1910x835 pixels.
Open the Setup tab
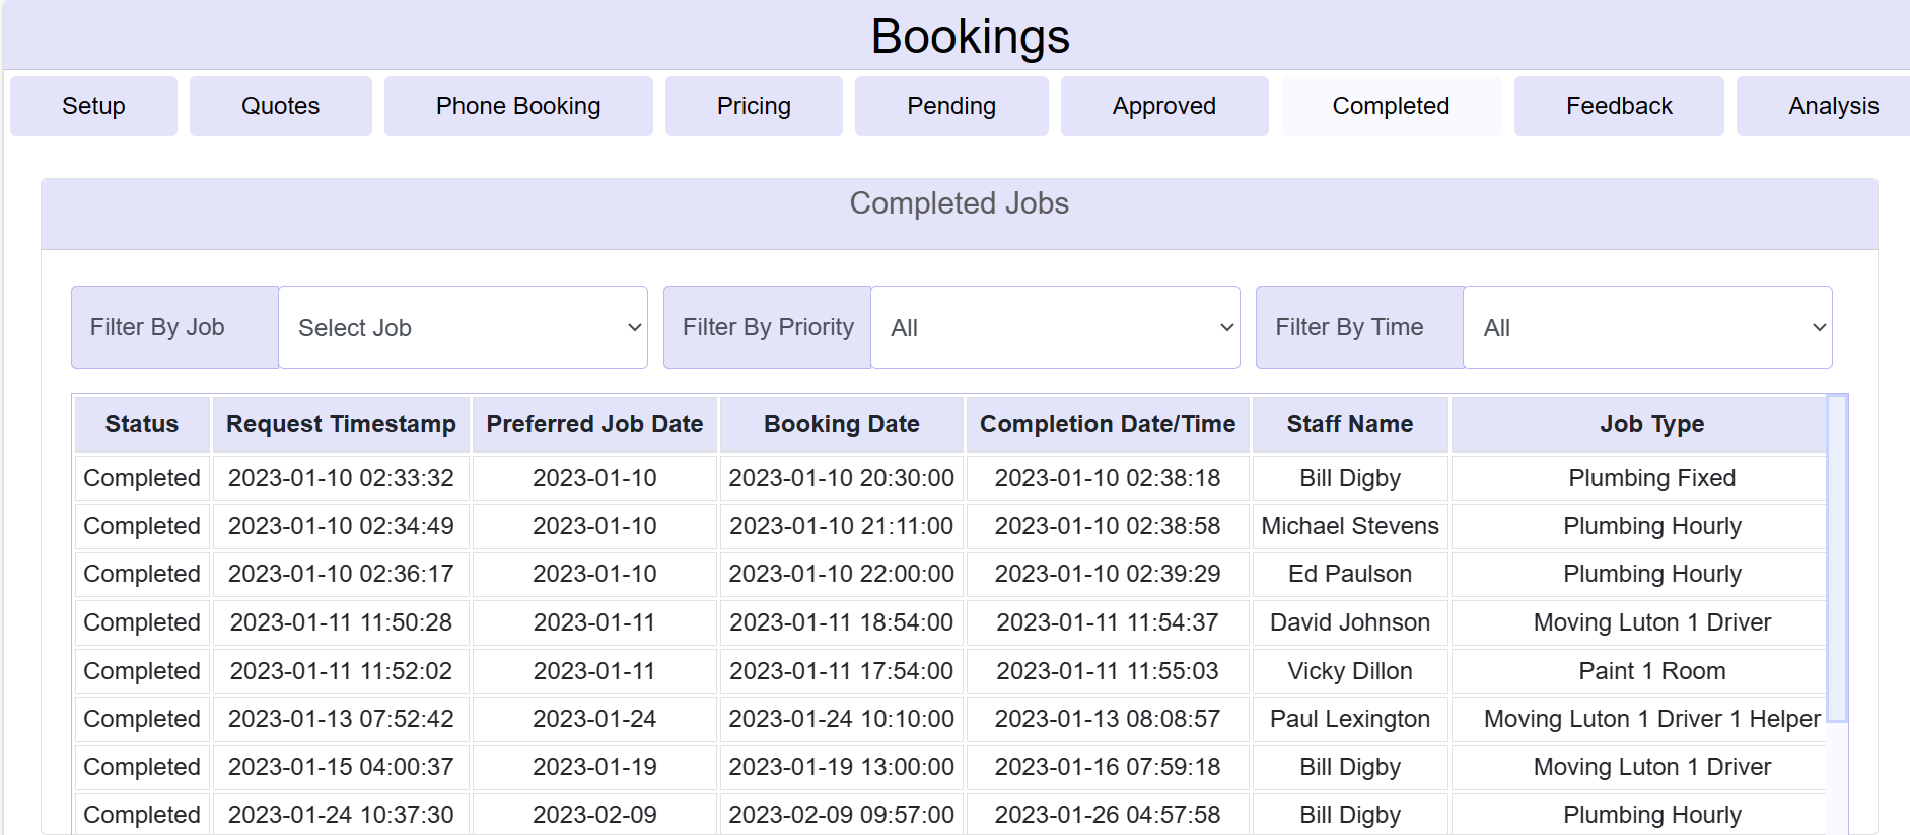coord(94,106)
